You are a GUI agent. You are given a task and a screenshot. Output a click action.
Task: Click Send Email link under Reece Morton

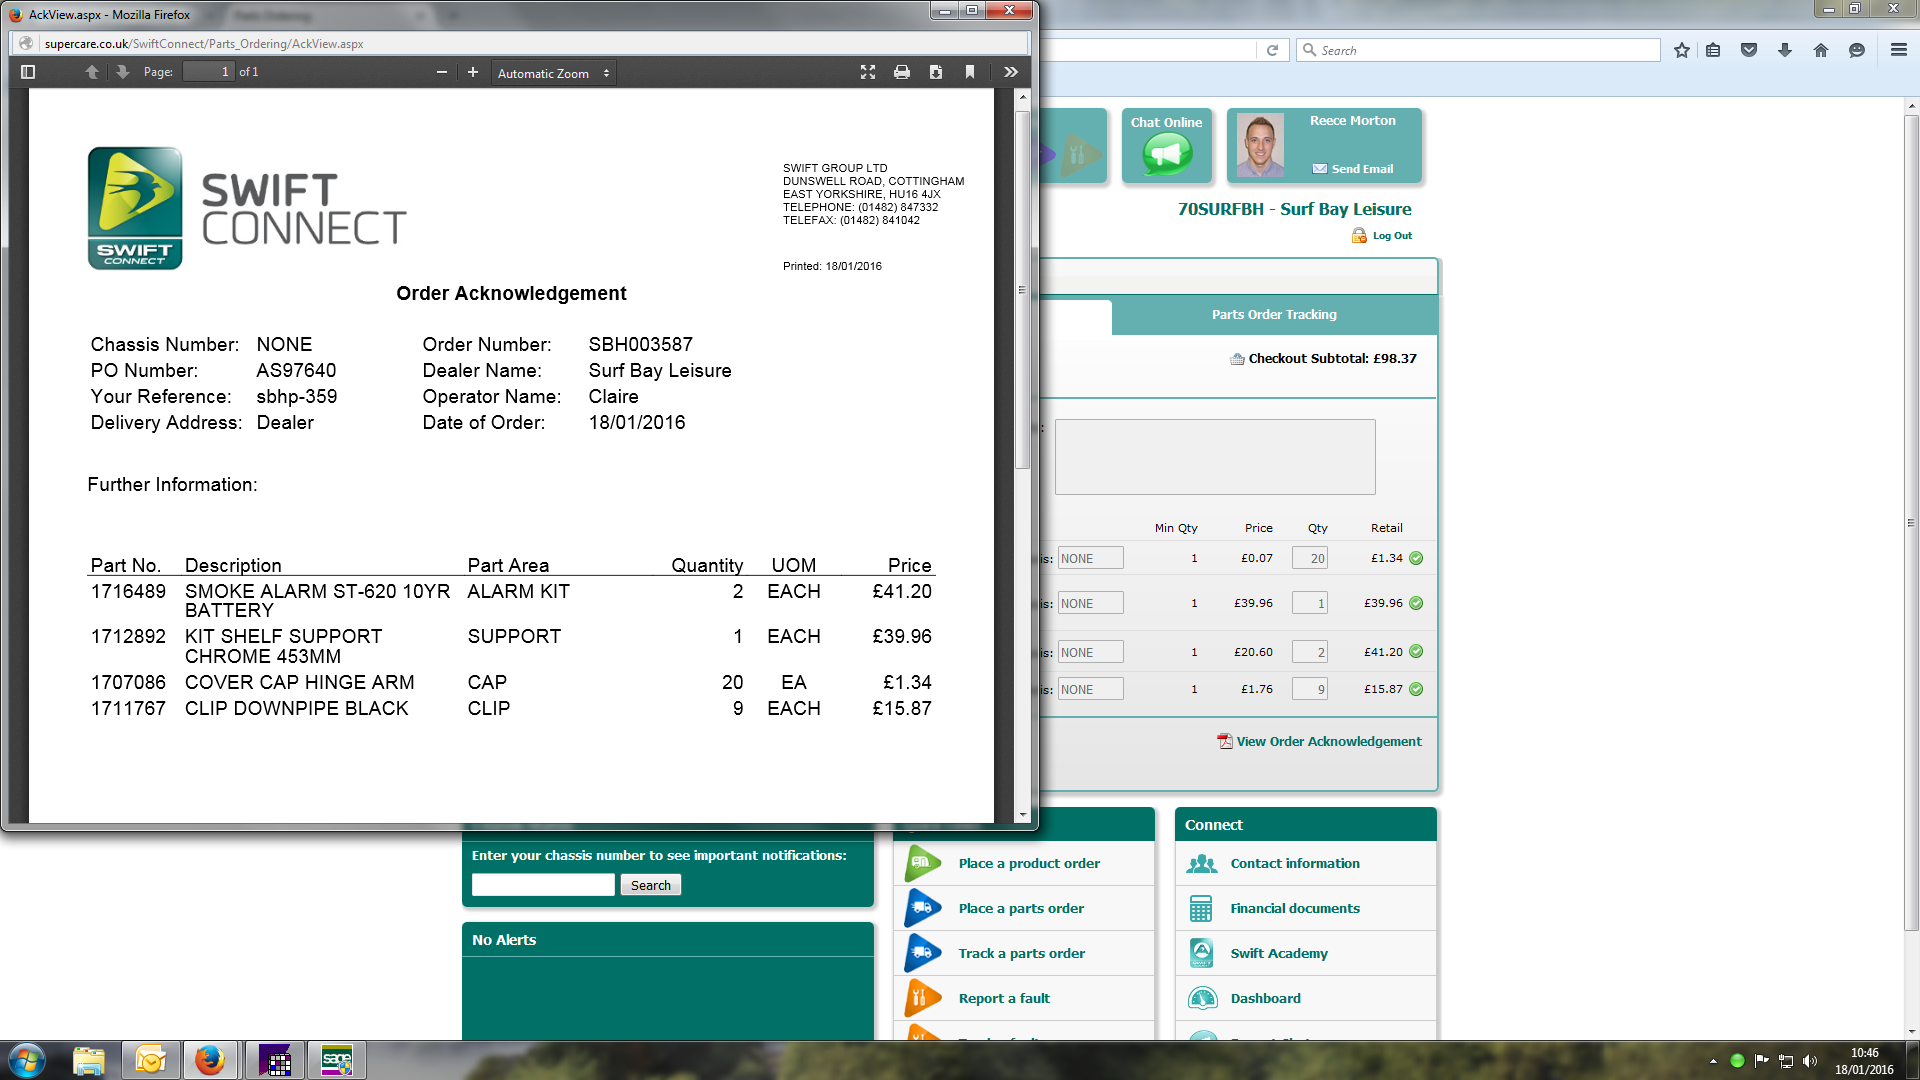[x=1361, y=169]
